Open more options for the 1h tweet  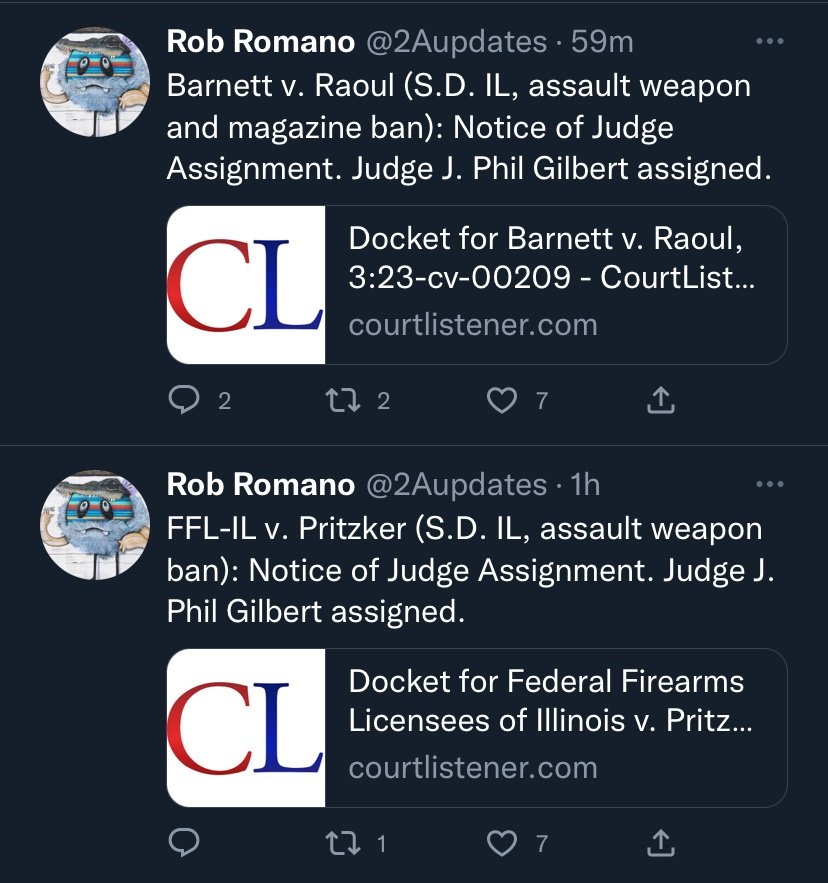click(x=769, y=484)
